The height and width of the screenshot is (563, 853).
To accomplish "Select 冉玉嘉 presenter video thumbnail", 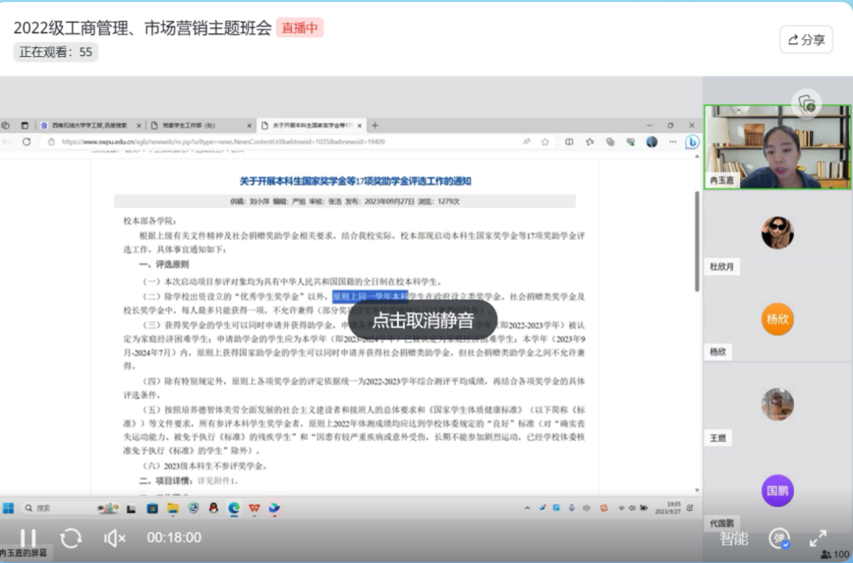I will [x=776, y=147].
